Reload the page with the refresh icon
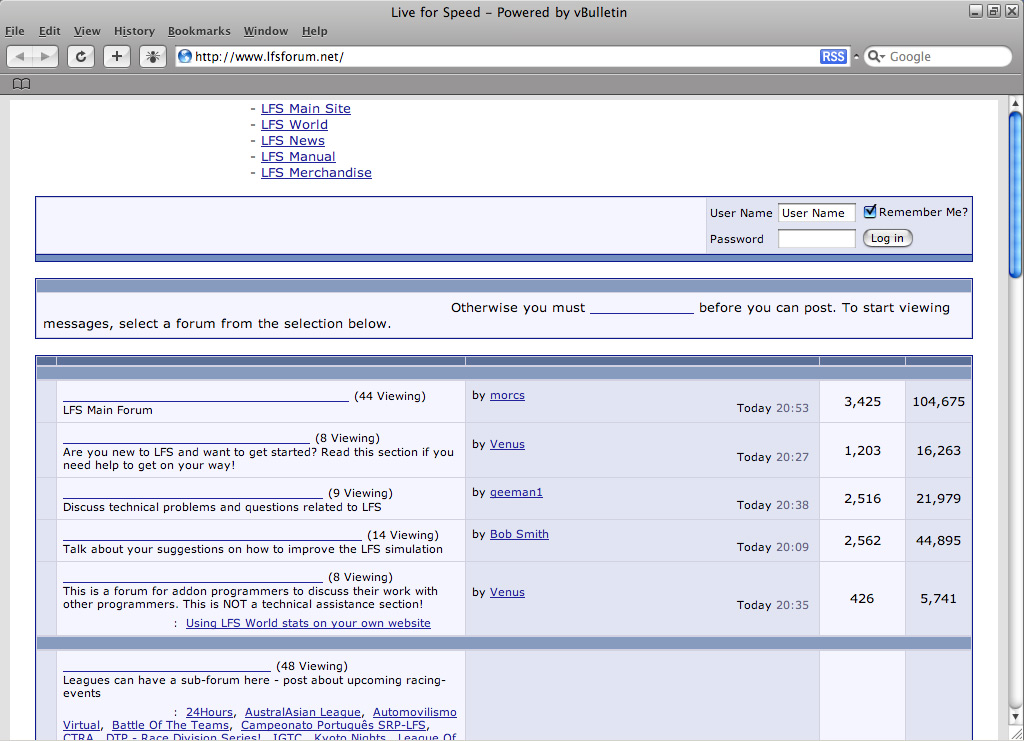 tap(81, 57)
